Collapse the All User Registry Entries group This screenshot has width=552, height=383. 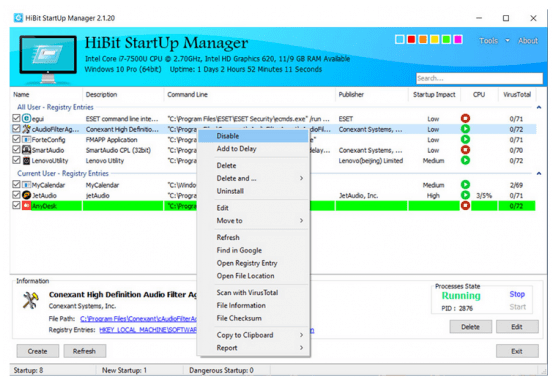coord(539,107)
